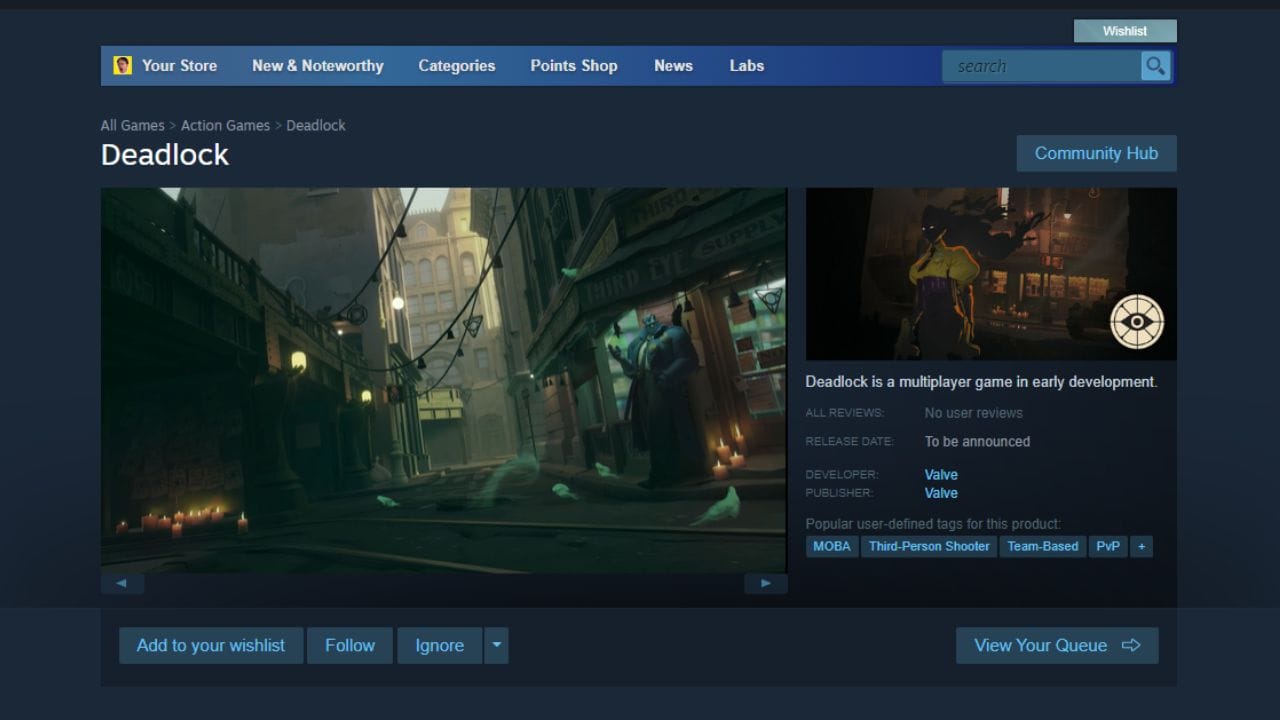1280x720 pixels.
Task: Advance to next screenshot with right arrow
Action: pyautogui.click(x=766, y=583)
